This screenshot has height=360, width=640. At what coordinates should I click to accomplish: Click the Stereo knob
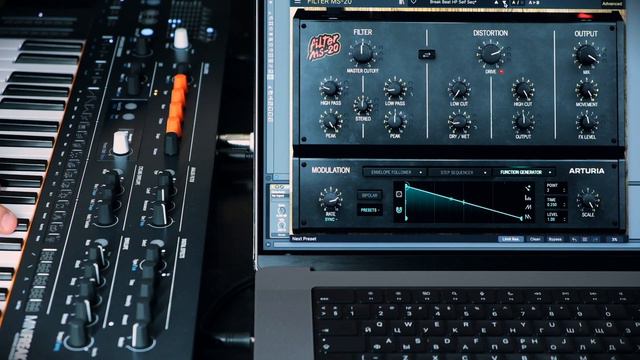point(362,106)
